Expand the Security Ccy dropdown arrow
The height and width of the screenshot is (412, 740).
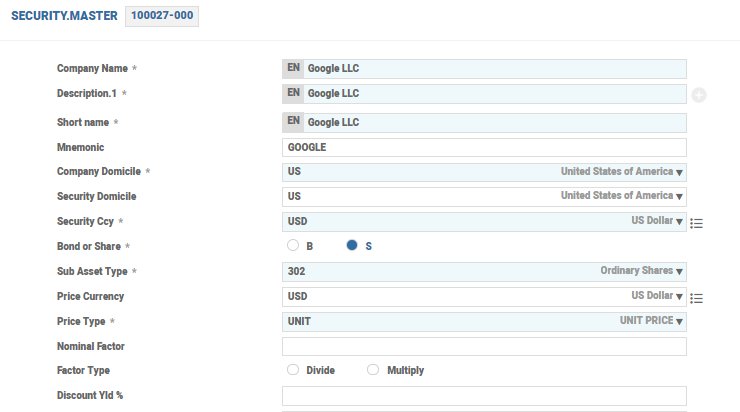[679, 222]
